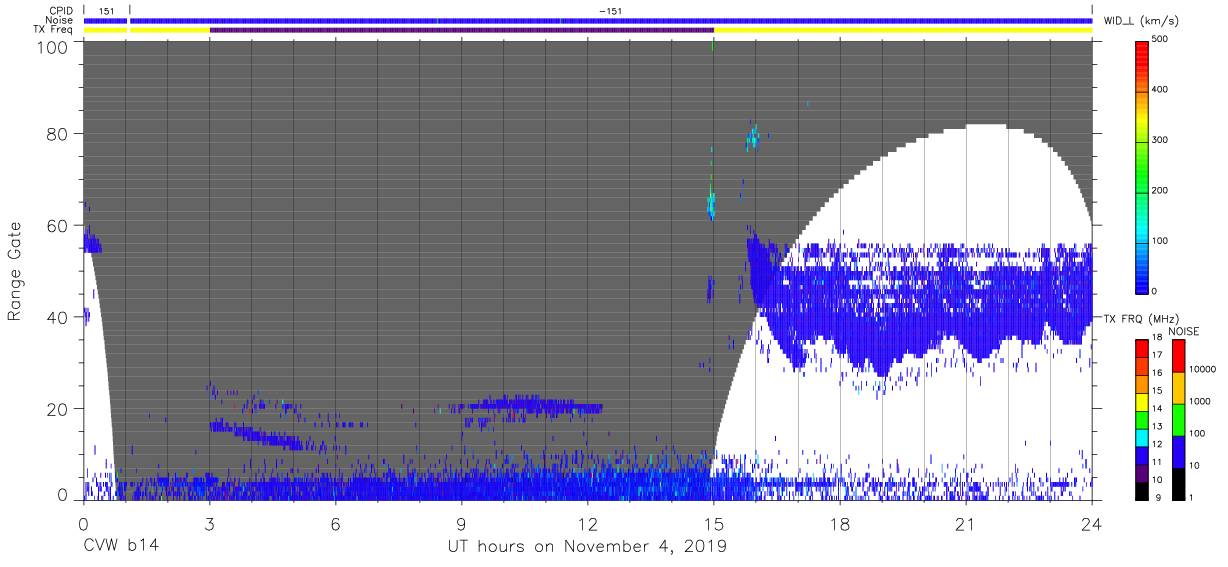Click the CPID label at top left
Screen dimensions: 1228x567
(x=60, y=10)
